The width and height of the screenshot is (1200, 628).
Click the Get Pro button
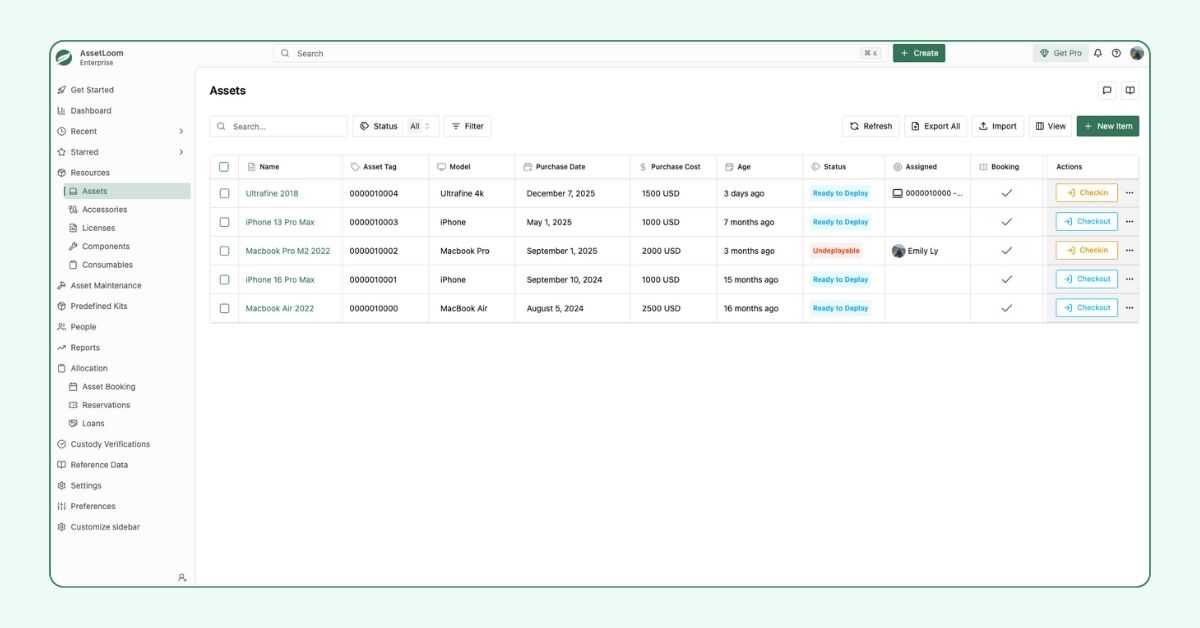1060,53
